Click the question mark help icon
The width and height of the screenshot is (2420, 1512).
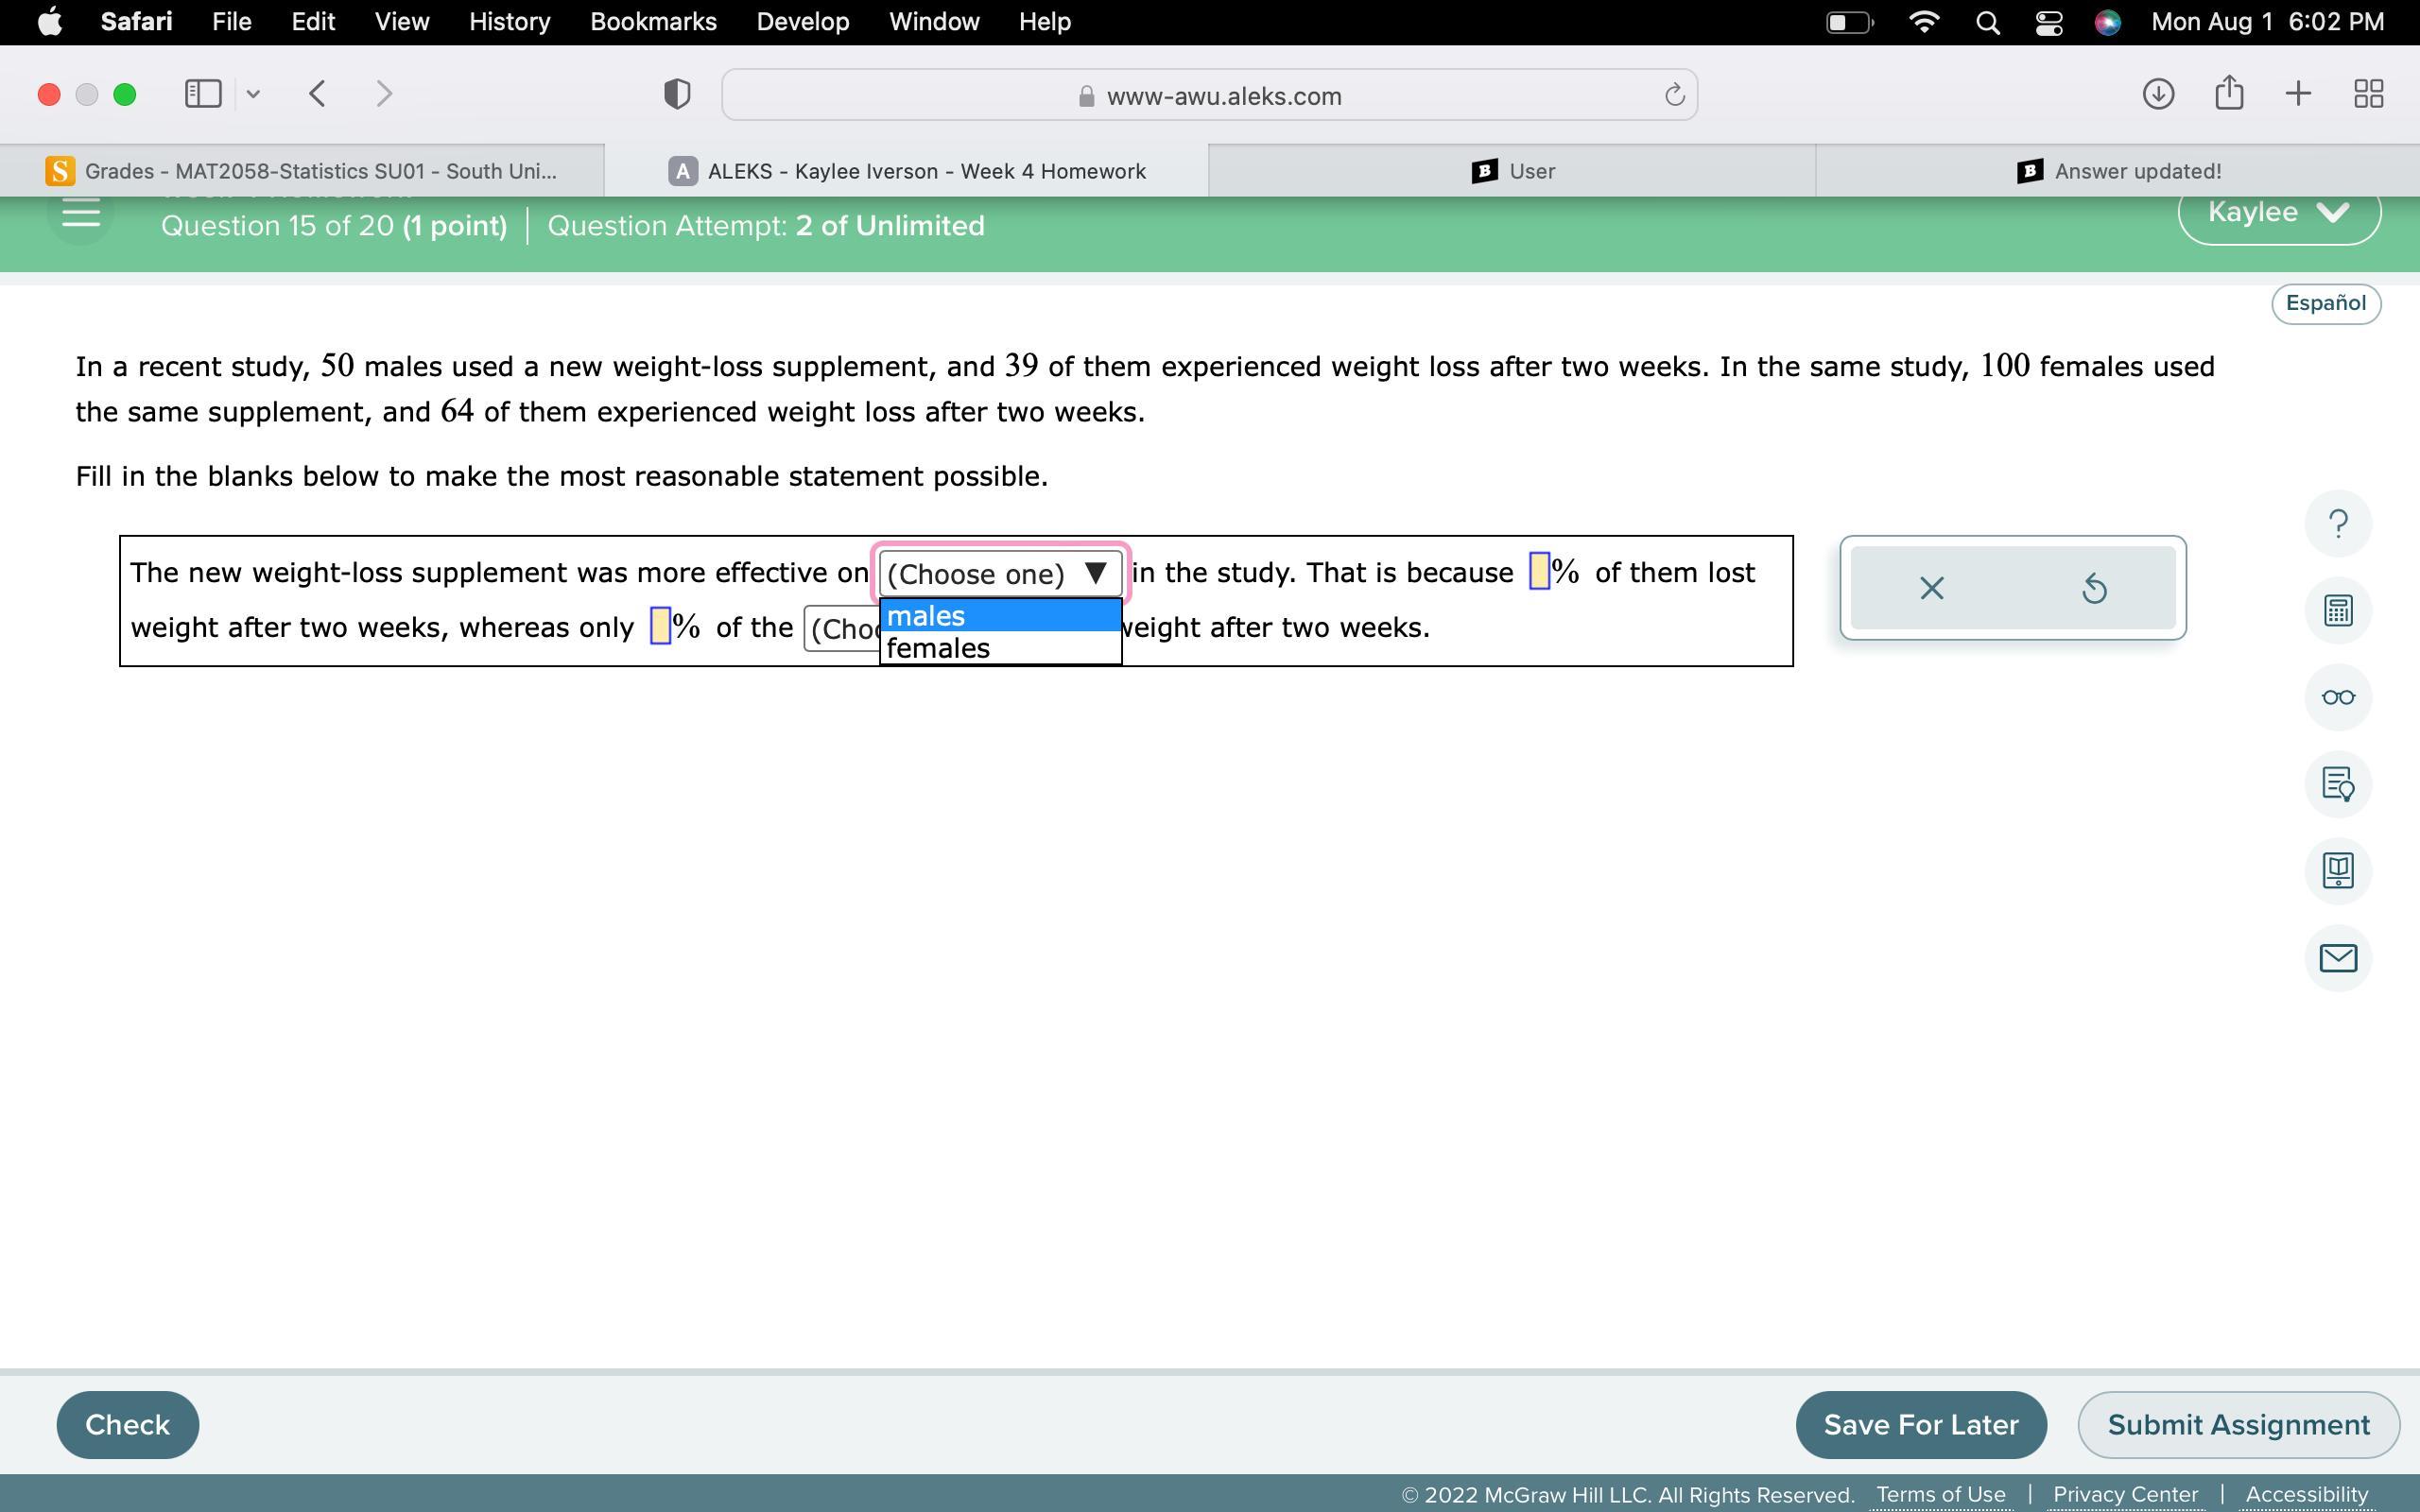2337,523
